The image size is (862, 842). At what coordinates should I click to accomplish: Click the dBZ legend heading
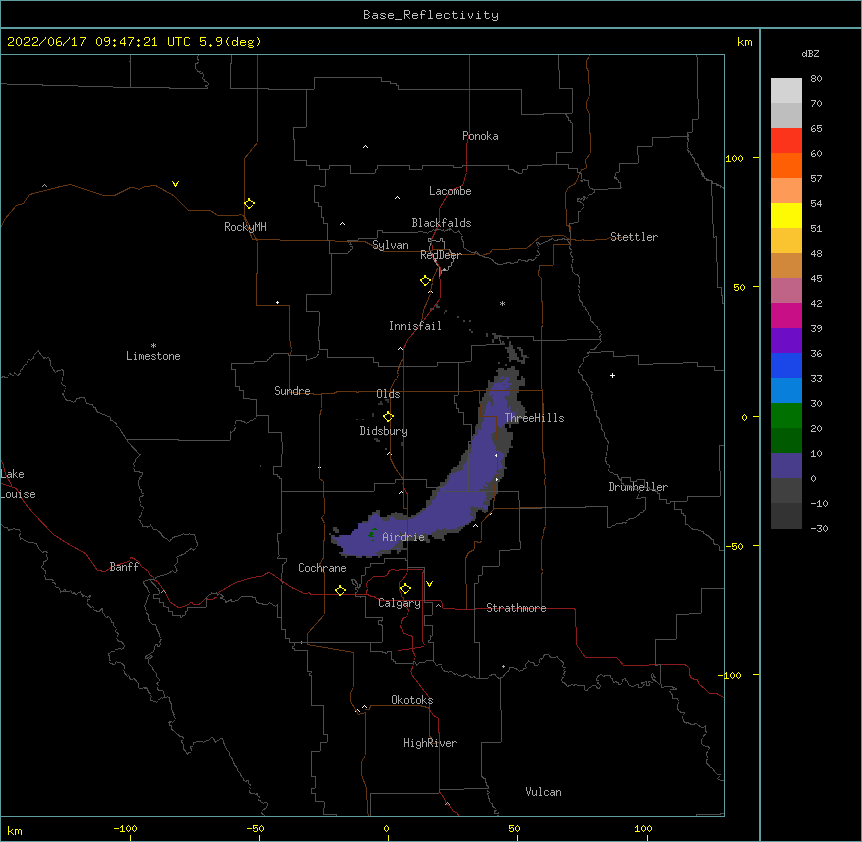(810, 53)
